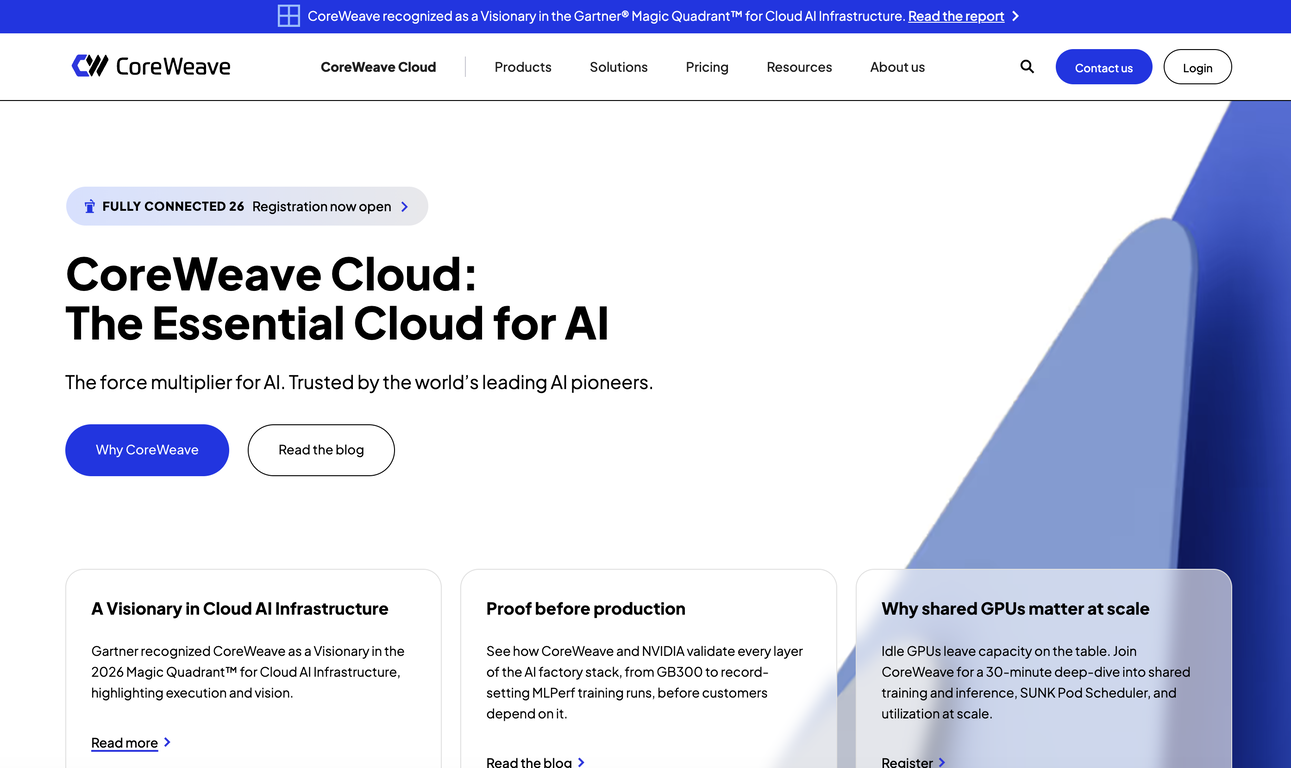Open the Fully Connected 26 registration pill
Image resolution: width=1291 pixels, height=768 pixels.
247,206
